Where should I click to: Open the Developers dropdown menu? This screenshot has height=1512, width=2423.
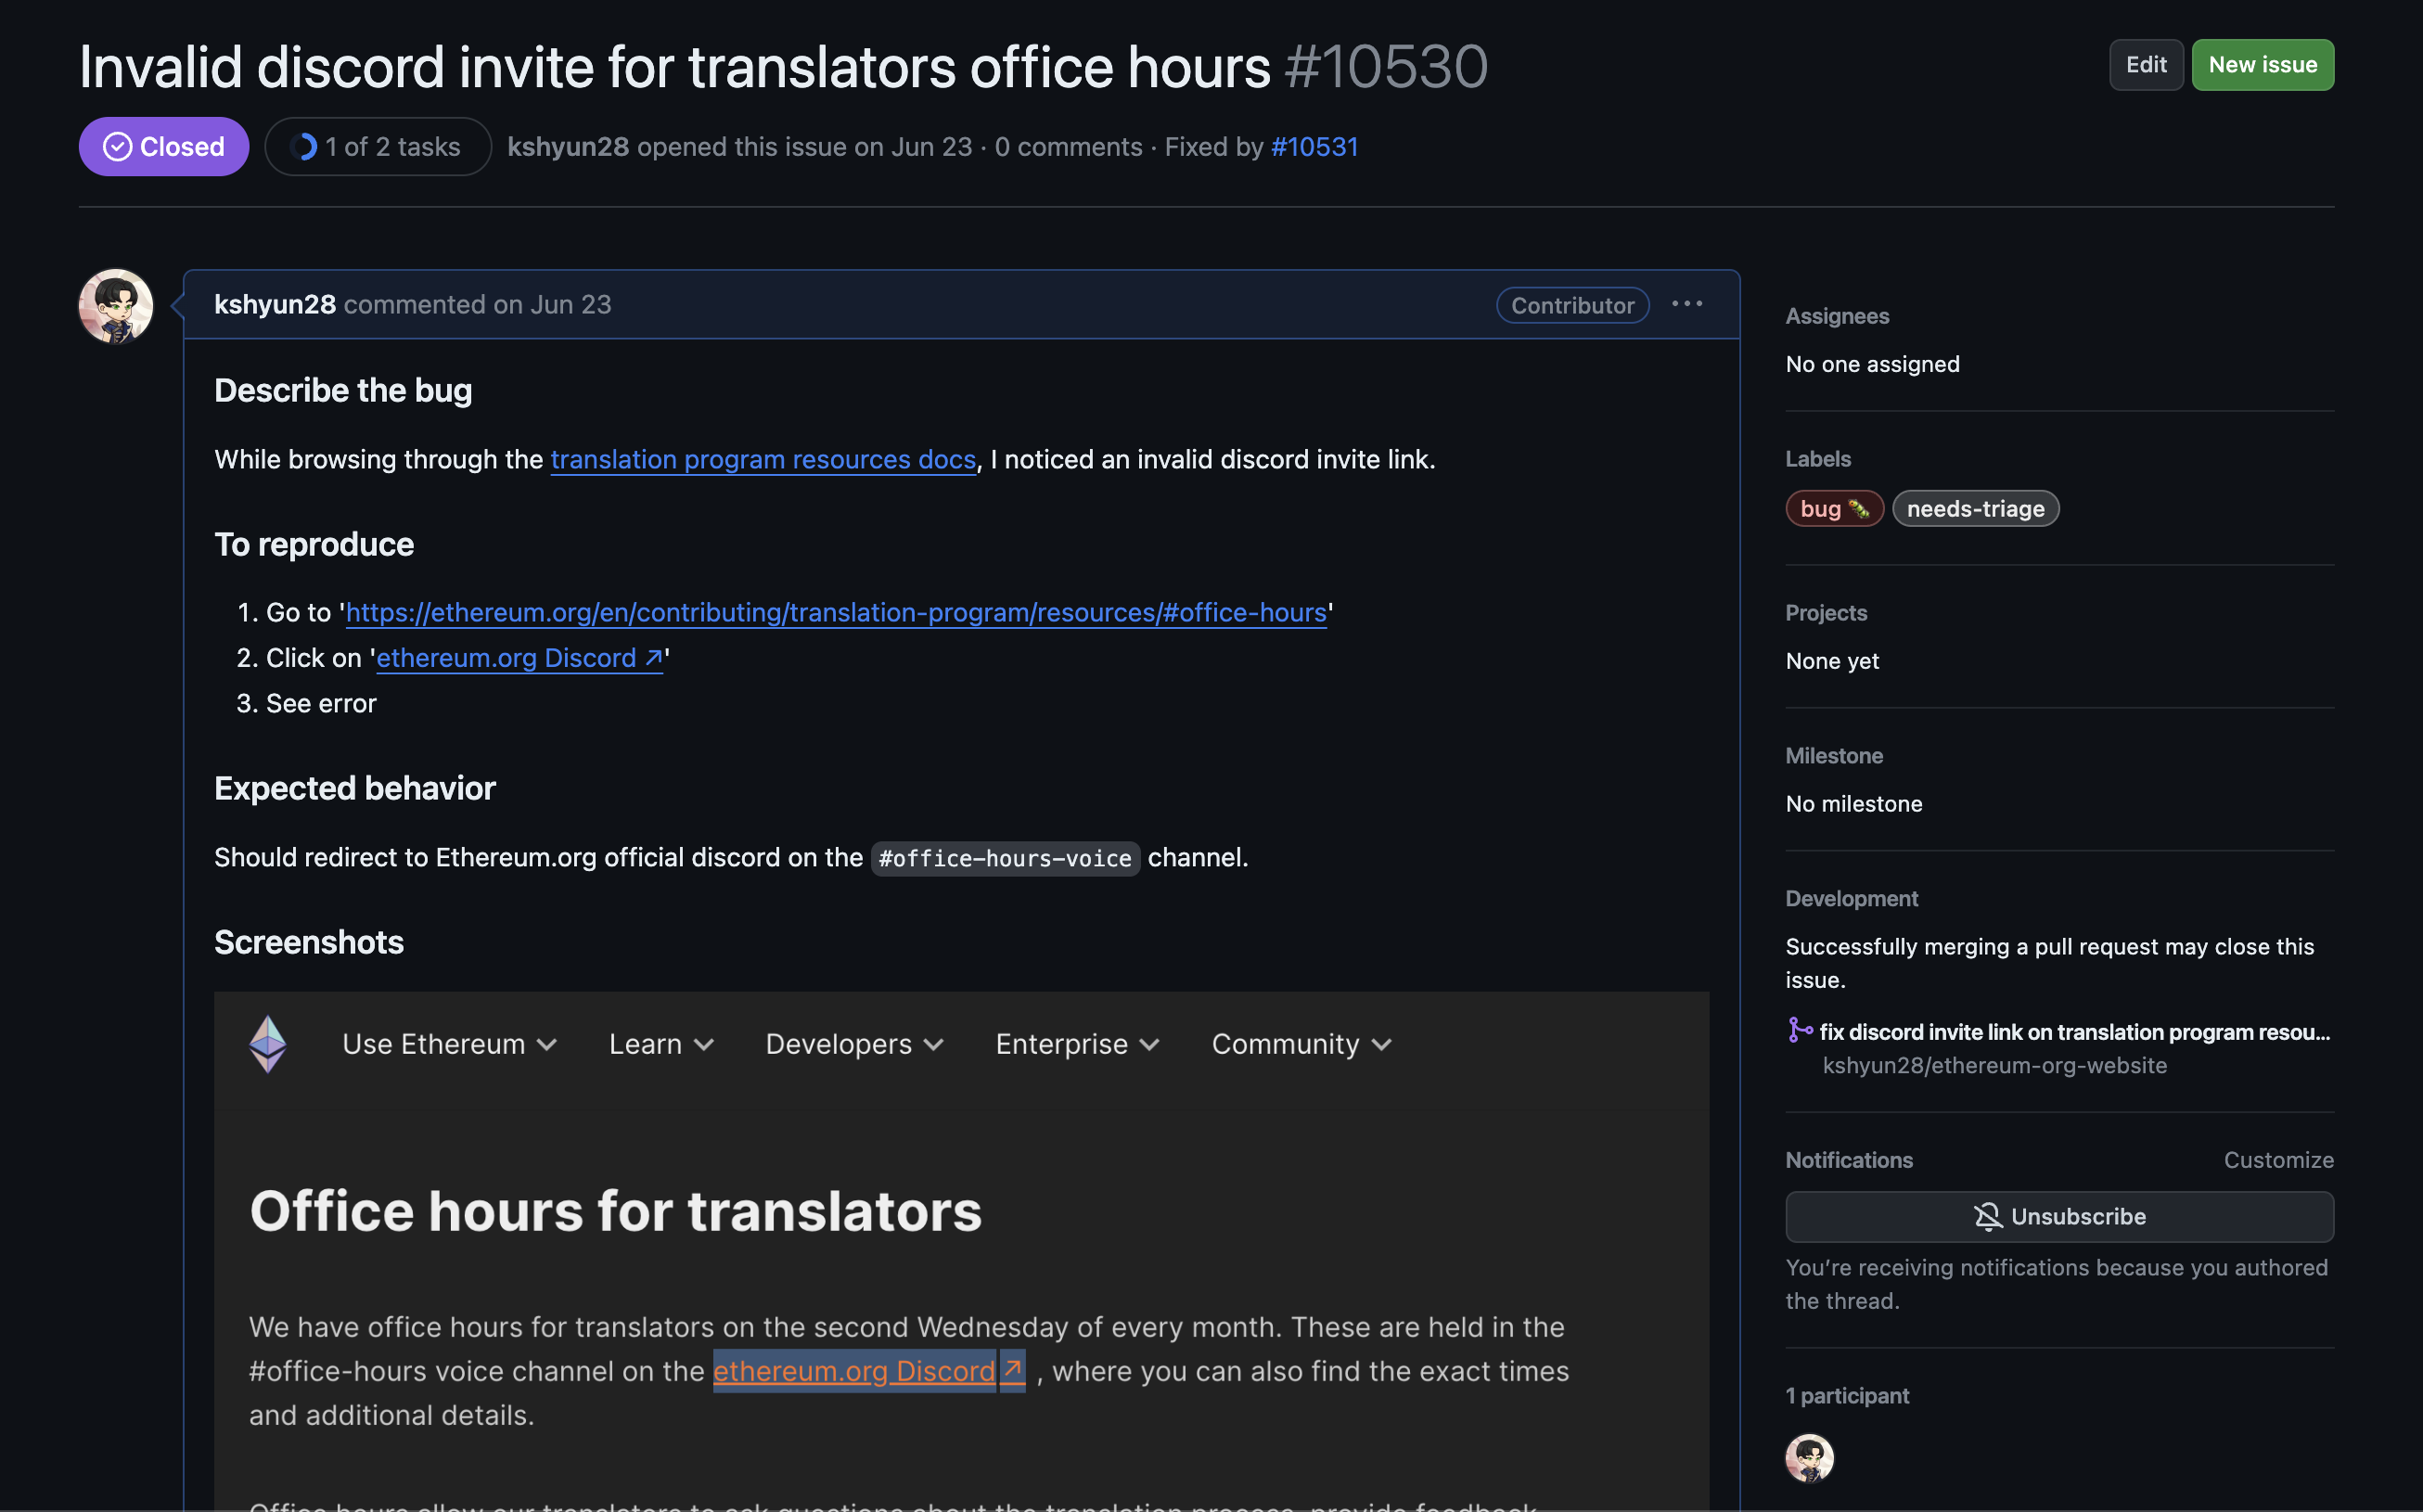854,1043
